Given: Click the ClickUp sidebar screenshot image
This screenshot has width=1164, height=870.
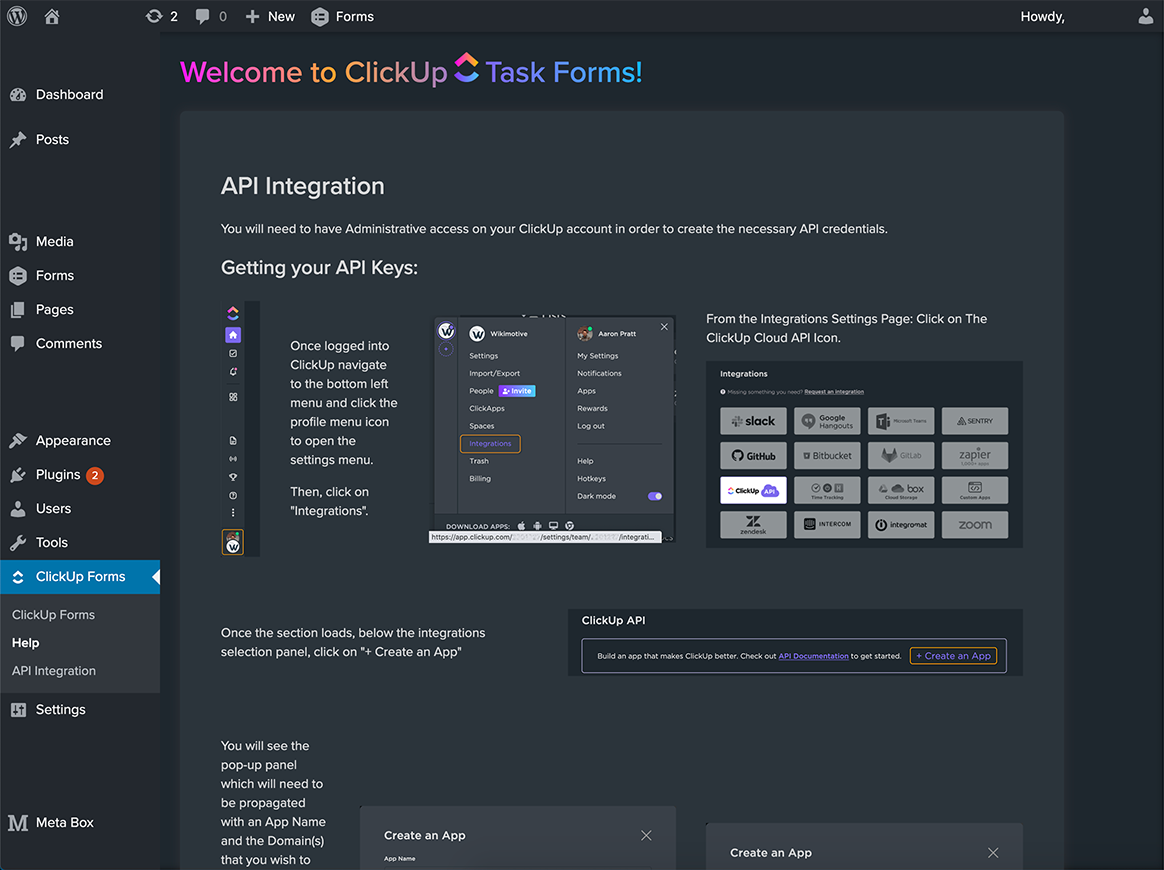Looking at the screenshot, I should (x=241, y=428).
